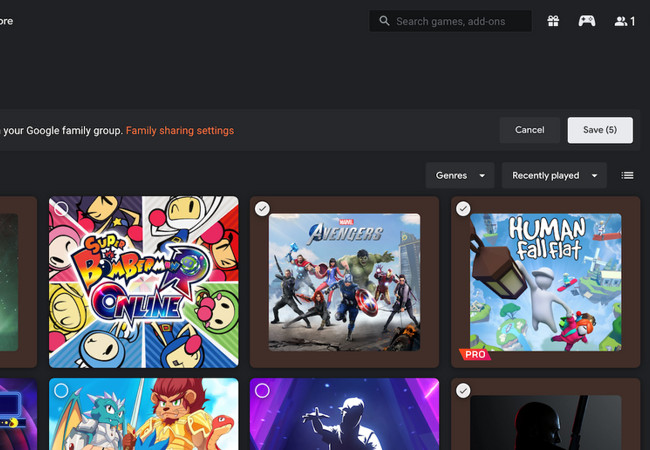Viewport: 650px width, 450px height.
Task: Open the Super Bomberman R Online cover
Action: pos(143,282)
